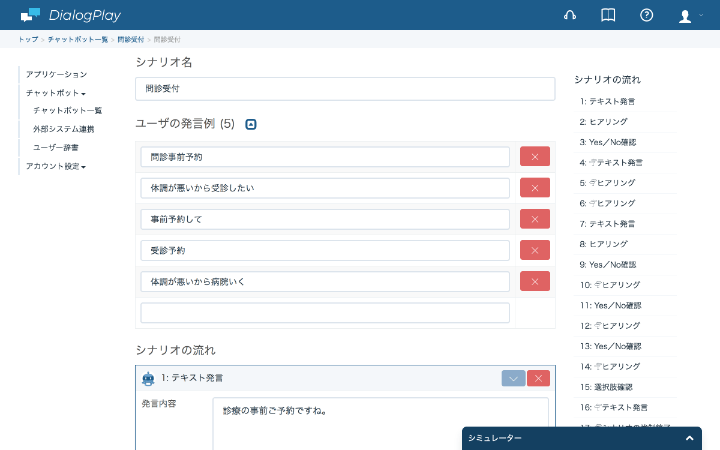
Task: Open 外部システム連携 in sidebar
Action: pos(63,129)
